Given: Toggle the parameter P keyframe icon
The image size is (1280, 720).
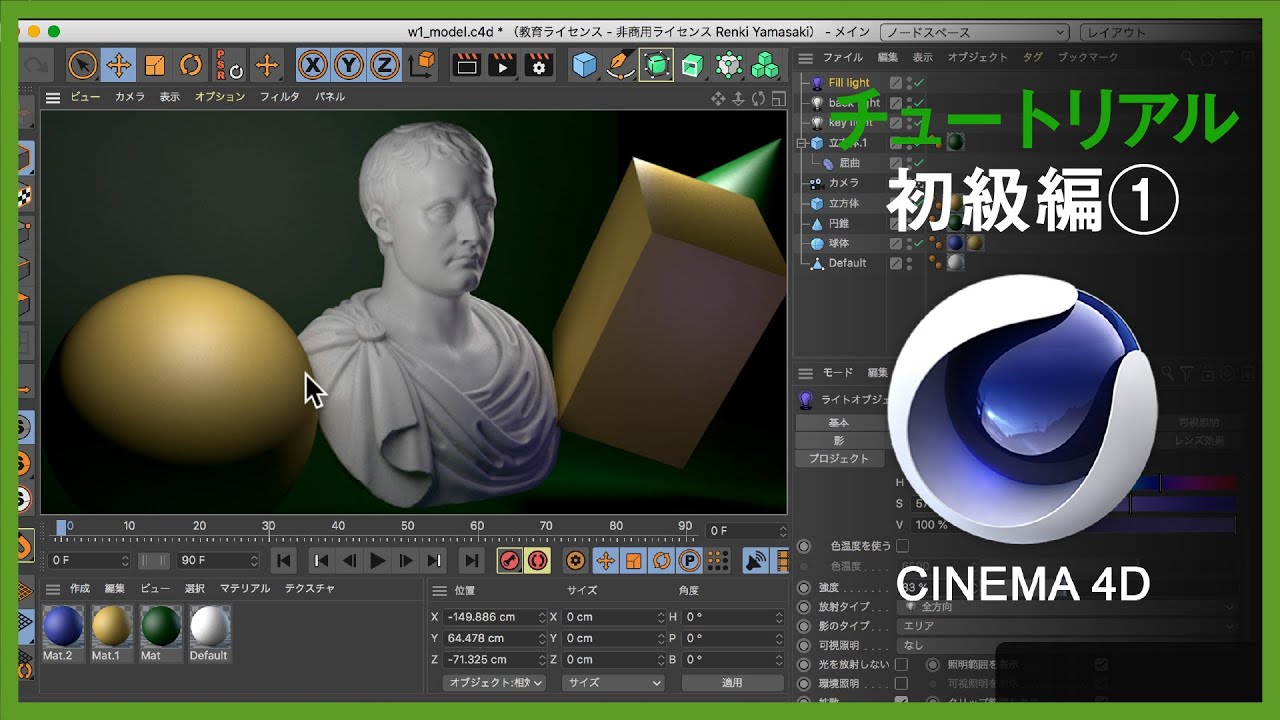Looking at the screenshot, I should 689,561.
